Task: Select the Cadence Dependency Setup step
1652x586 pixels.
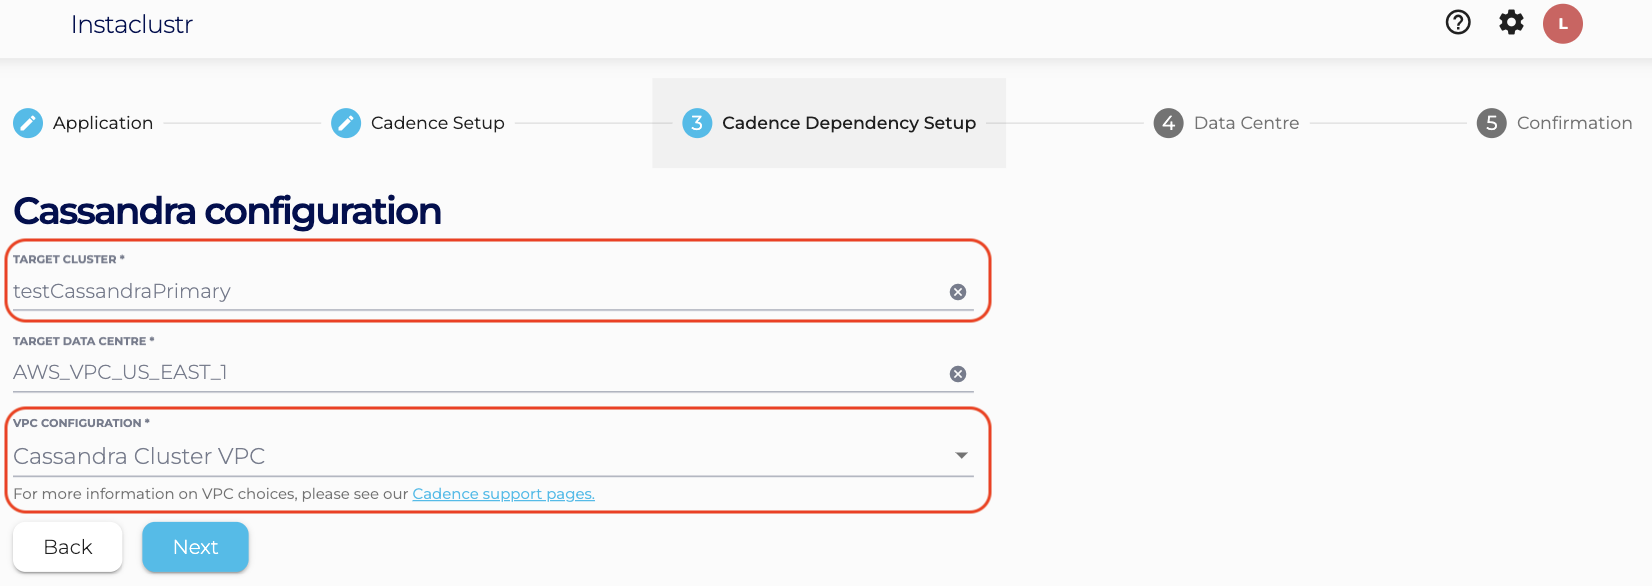Action: (849, 123)
